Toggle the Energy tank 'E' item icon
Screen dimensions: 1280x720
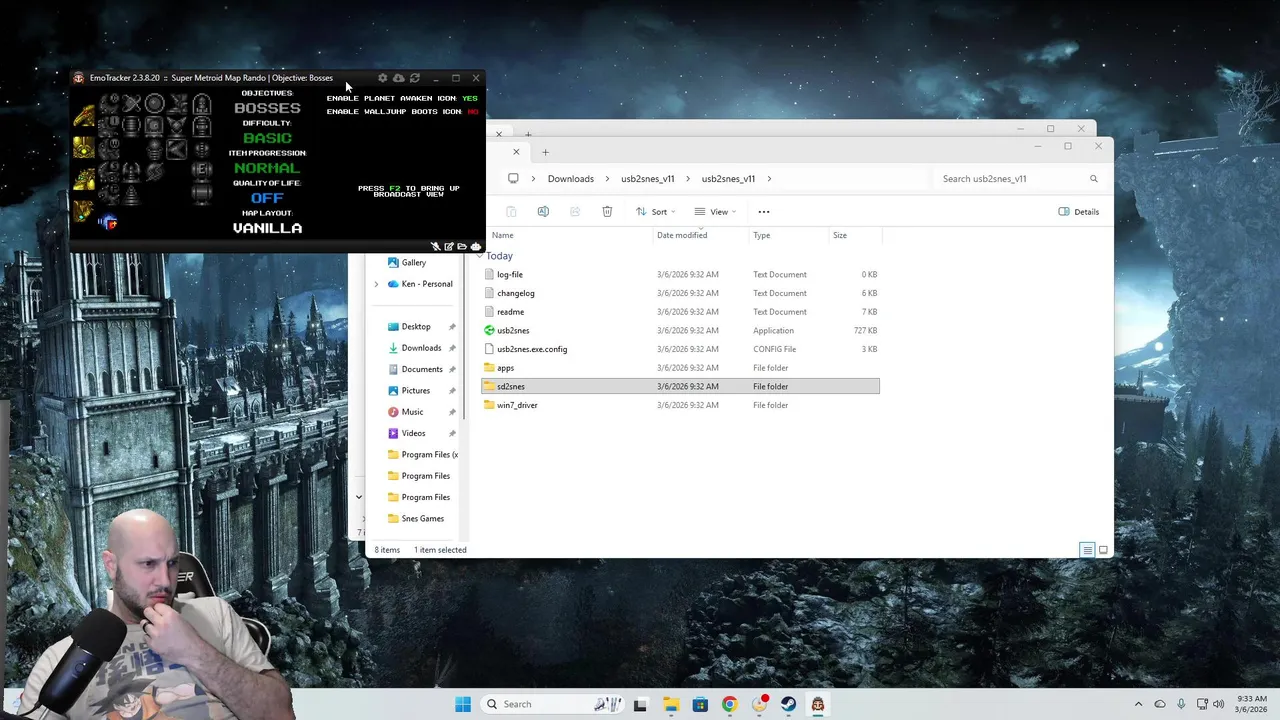click(202, 171)
